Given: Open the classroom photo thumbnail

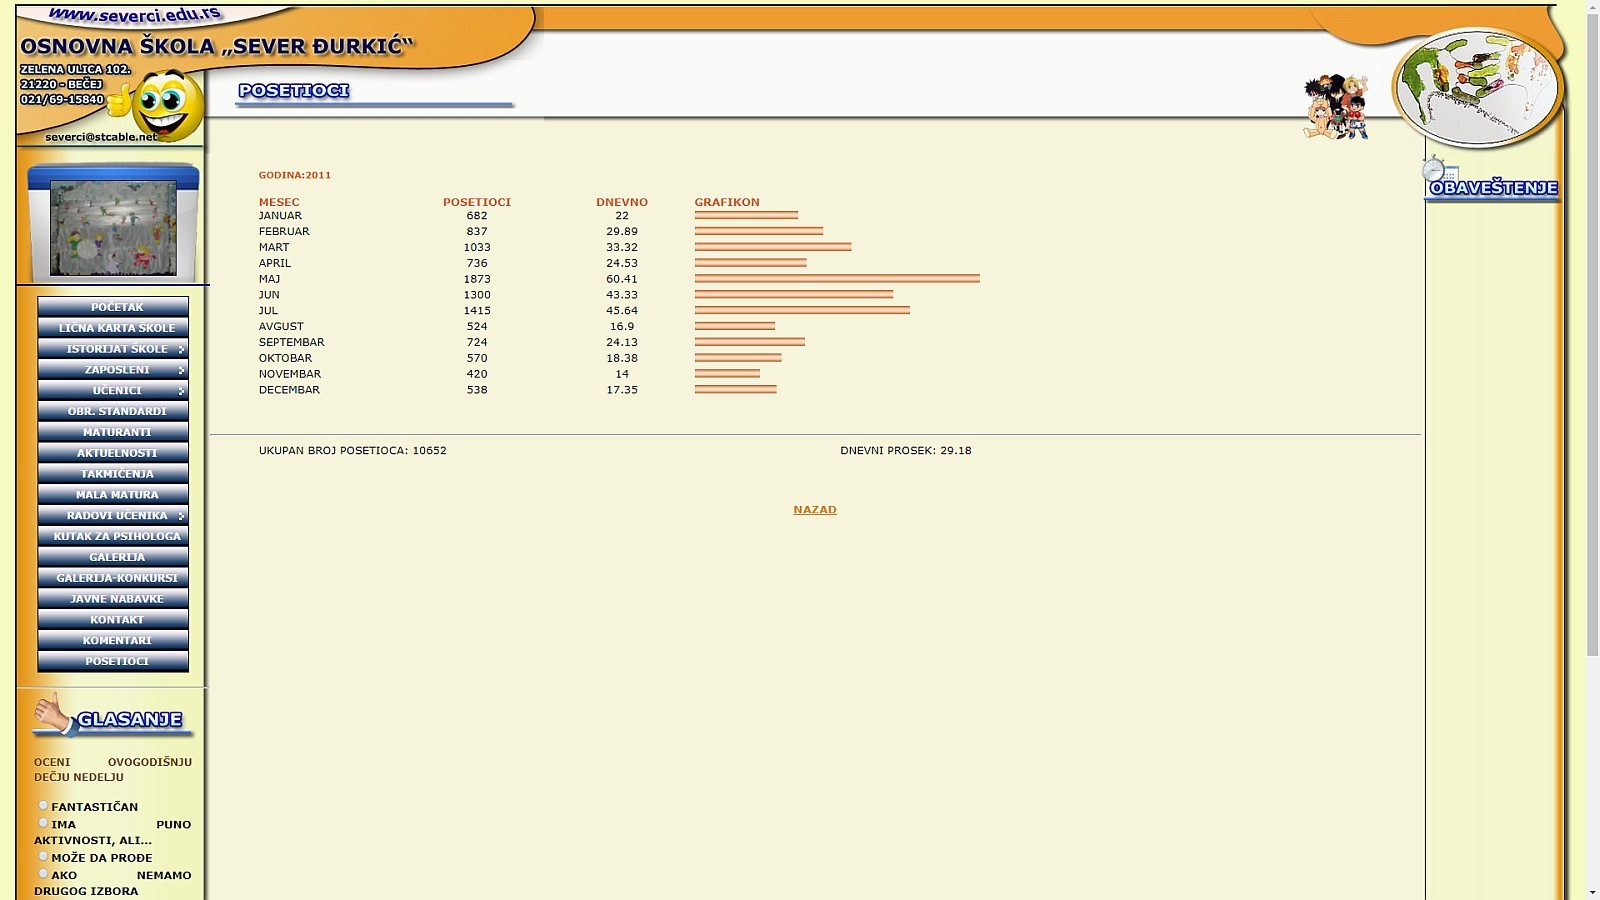Looking at the screenshot, I should (x=113, y=226).
